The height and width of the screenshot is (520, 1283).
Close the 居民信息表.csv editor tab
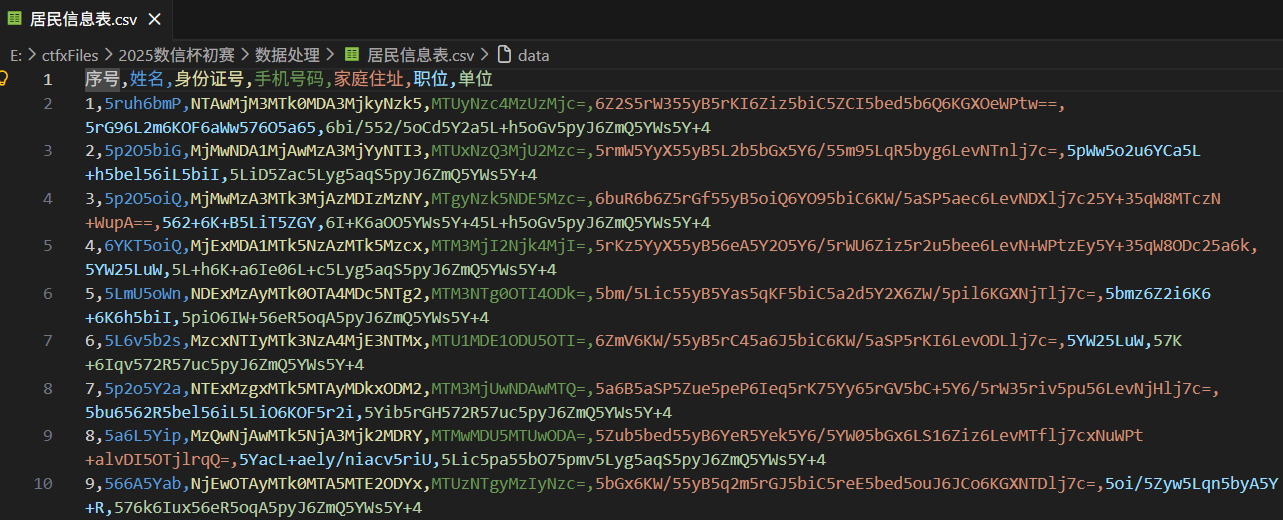point(154,19)
